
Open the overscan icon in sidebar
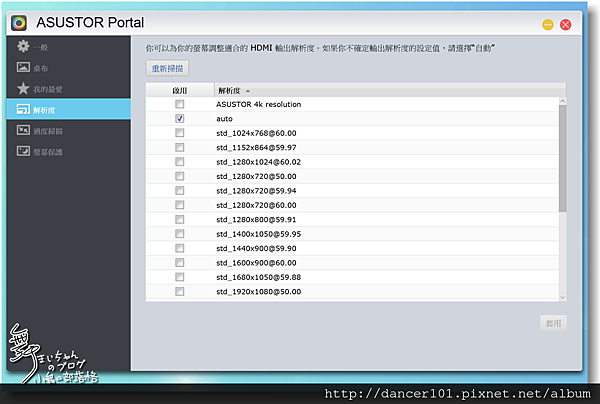pos(23,130)
